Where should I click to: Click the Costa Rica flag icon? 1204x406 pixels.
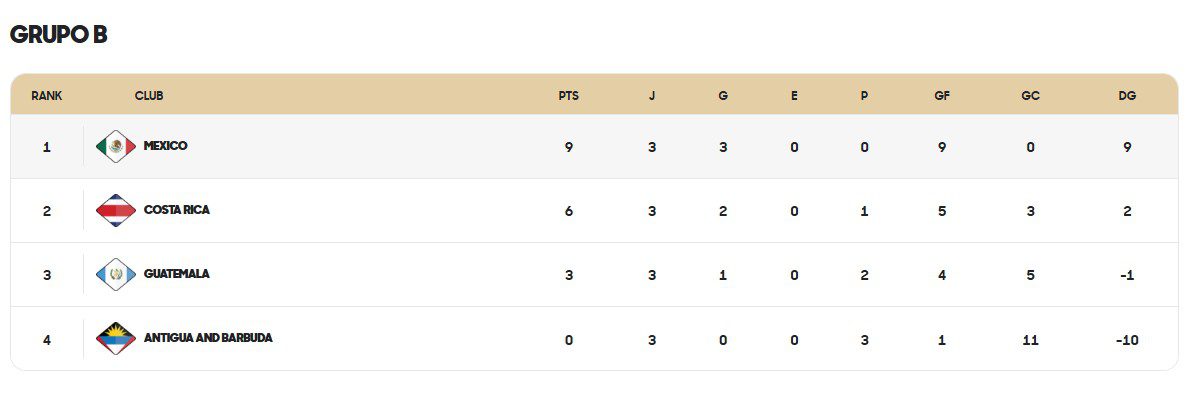tap(116, 211)
